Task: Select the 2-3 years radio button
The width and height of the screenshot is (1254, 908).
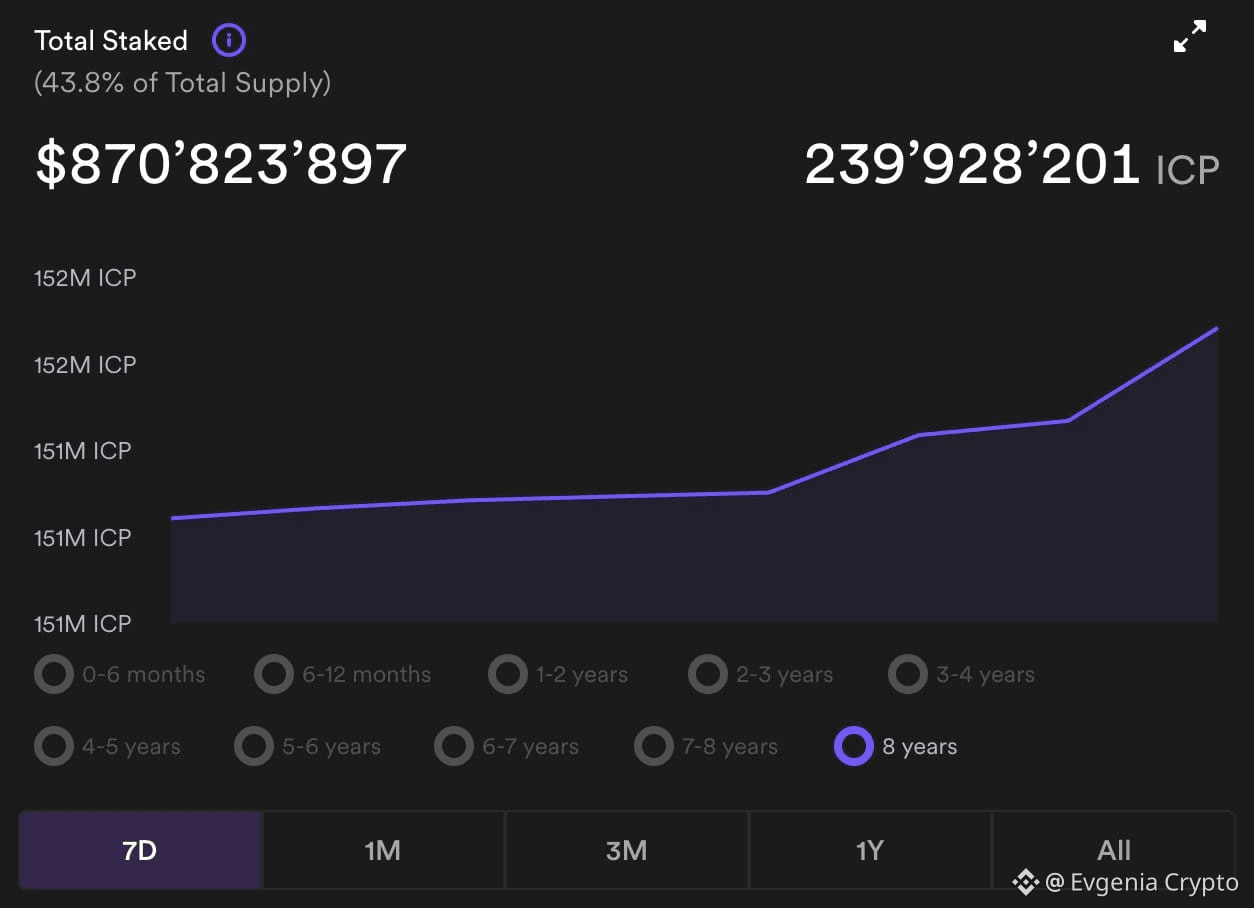Action: tap(707, 674)
